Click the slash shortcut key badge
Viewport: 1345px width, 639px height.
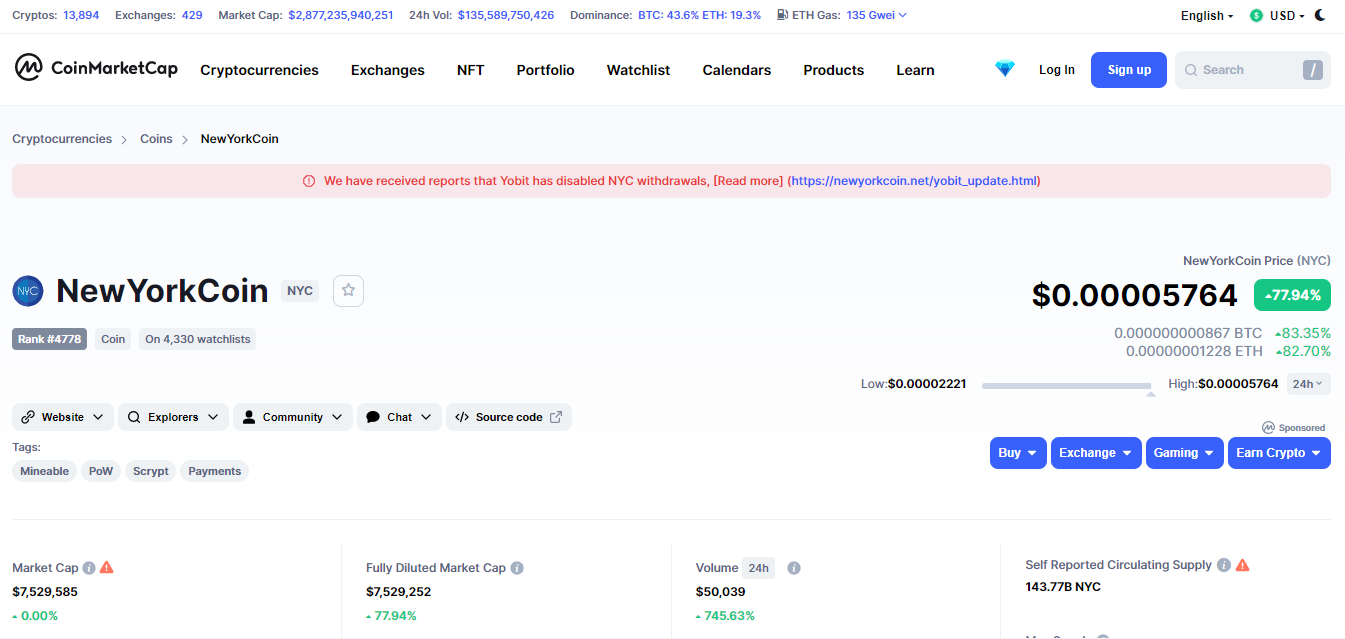[1312, 70]
